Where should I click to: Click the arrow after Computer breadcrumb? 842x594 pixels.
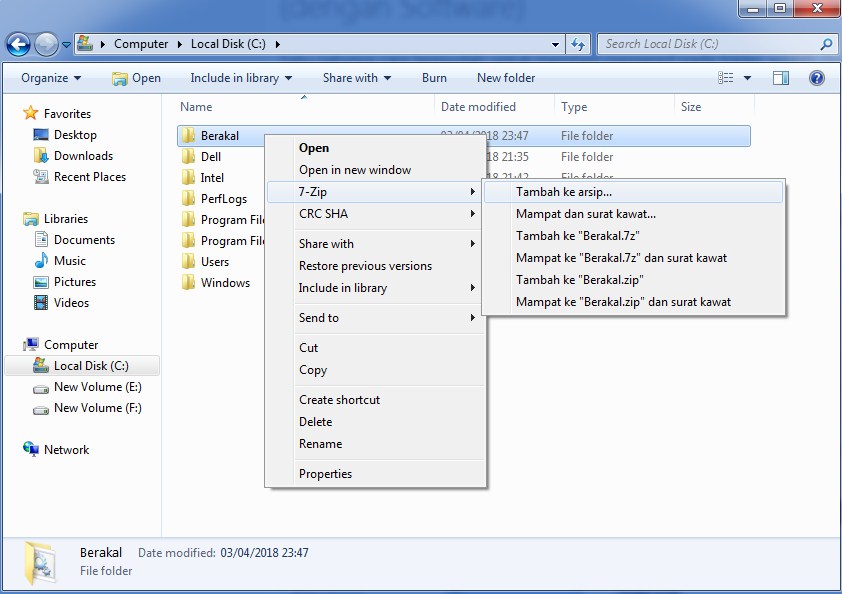point(180,44)
